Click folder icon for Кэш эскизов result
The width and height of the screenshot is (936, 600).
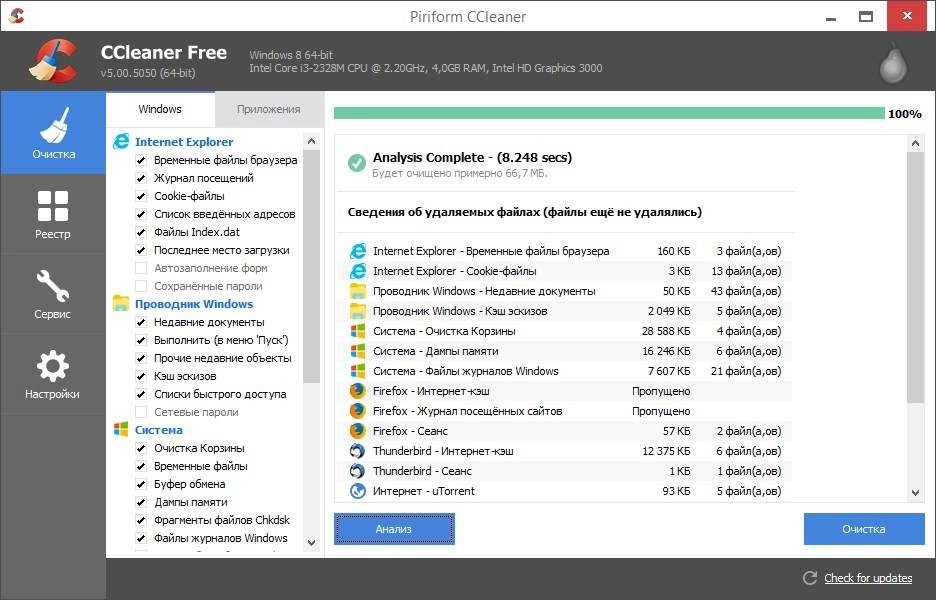[358, 311]
